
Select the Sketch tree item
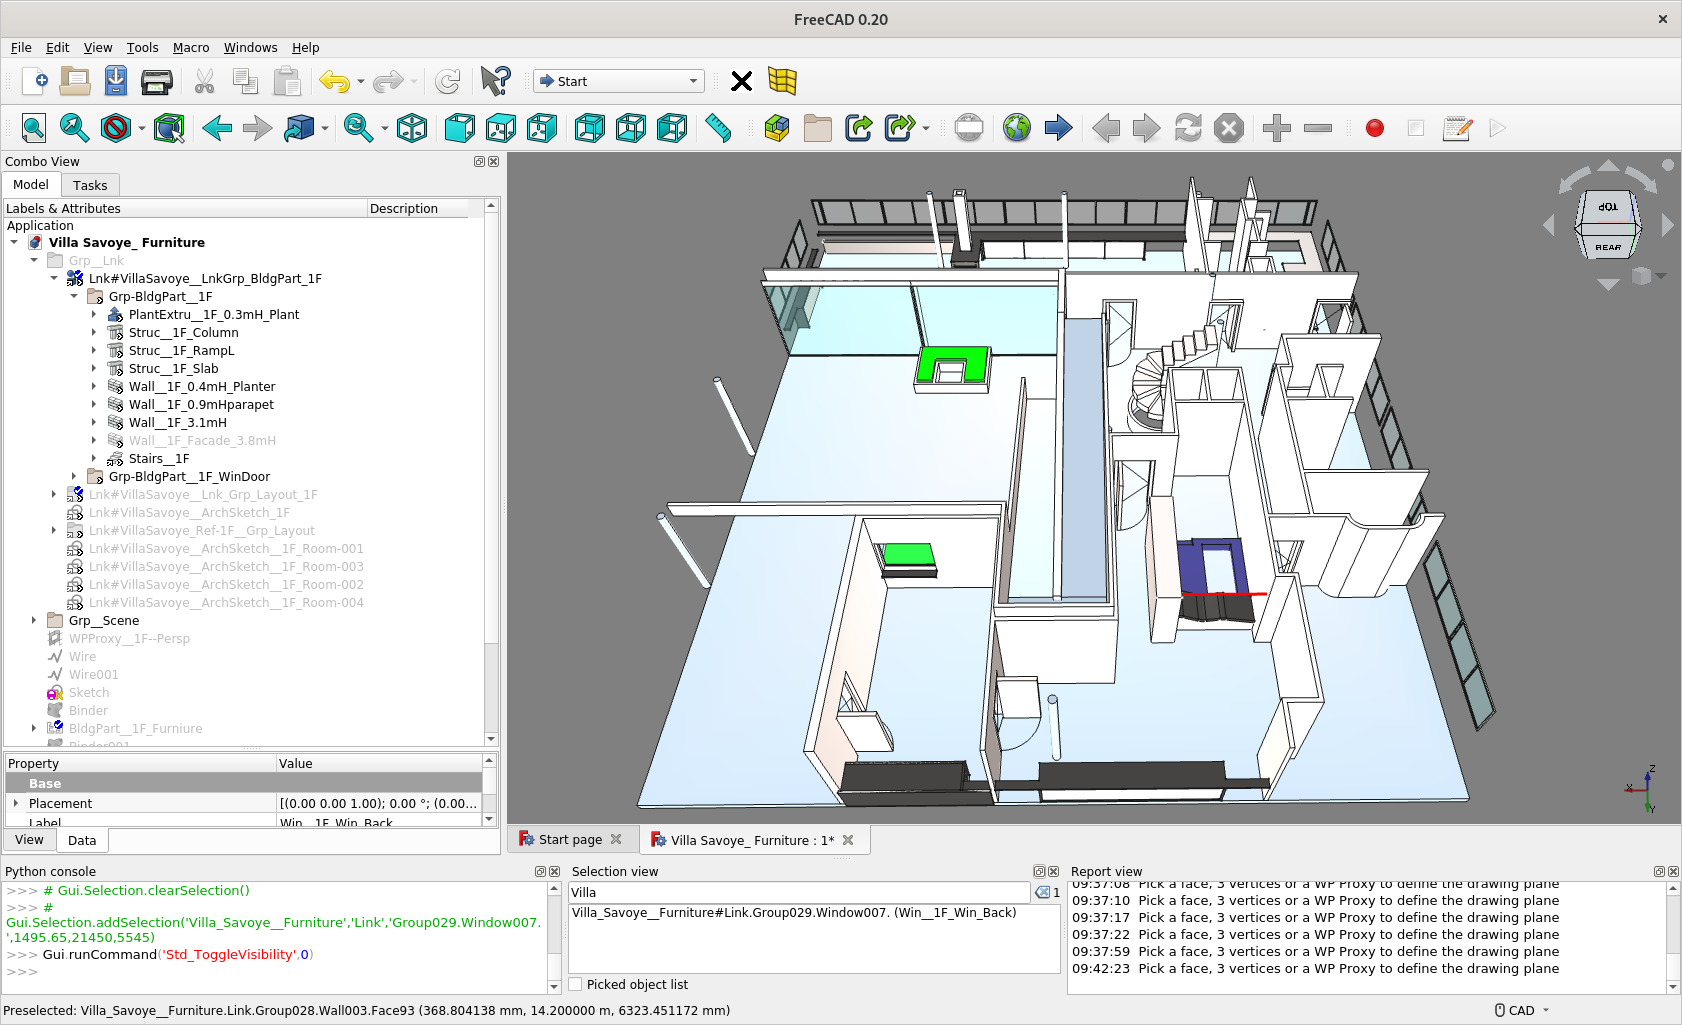[x=89, y=692]
